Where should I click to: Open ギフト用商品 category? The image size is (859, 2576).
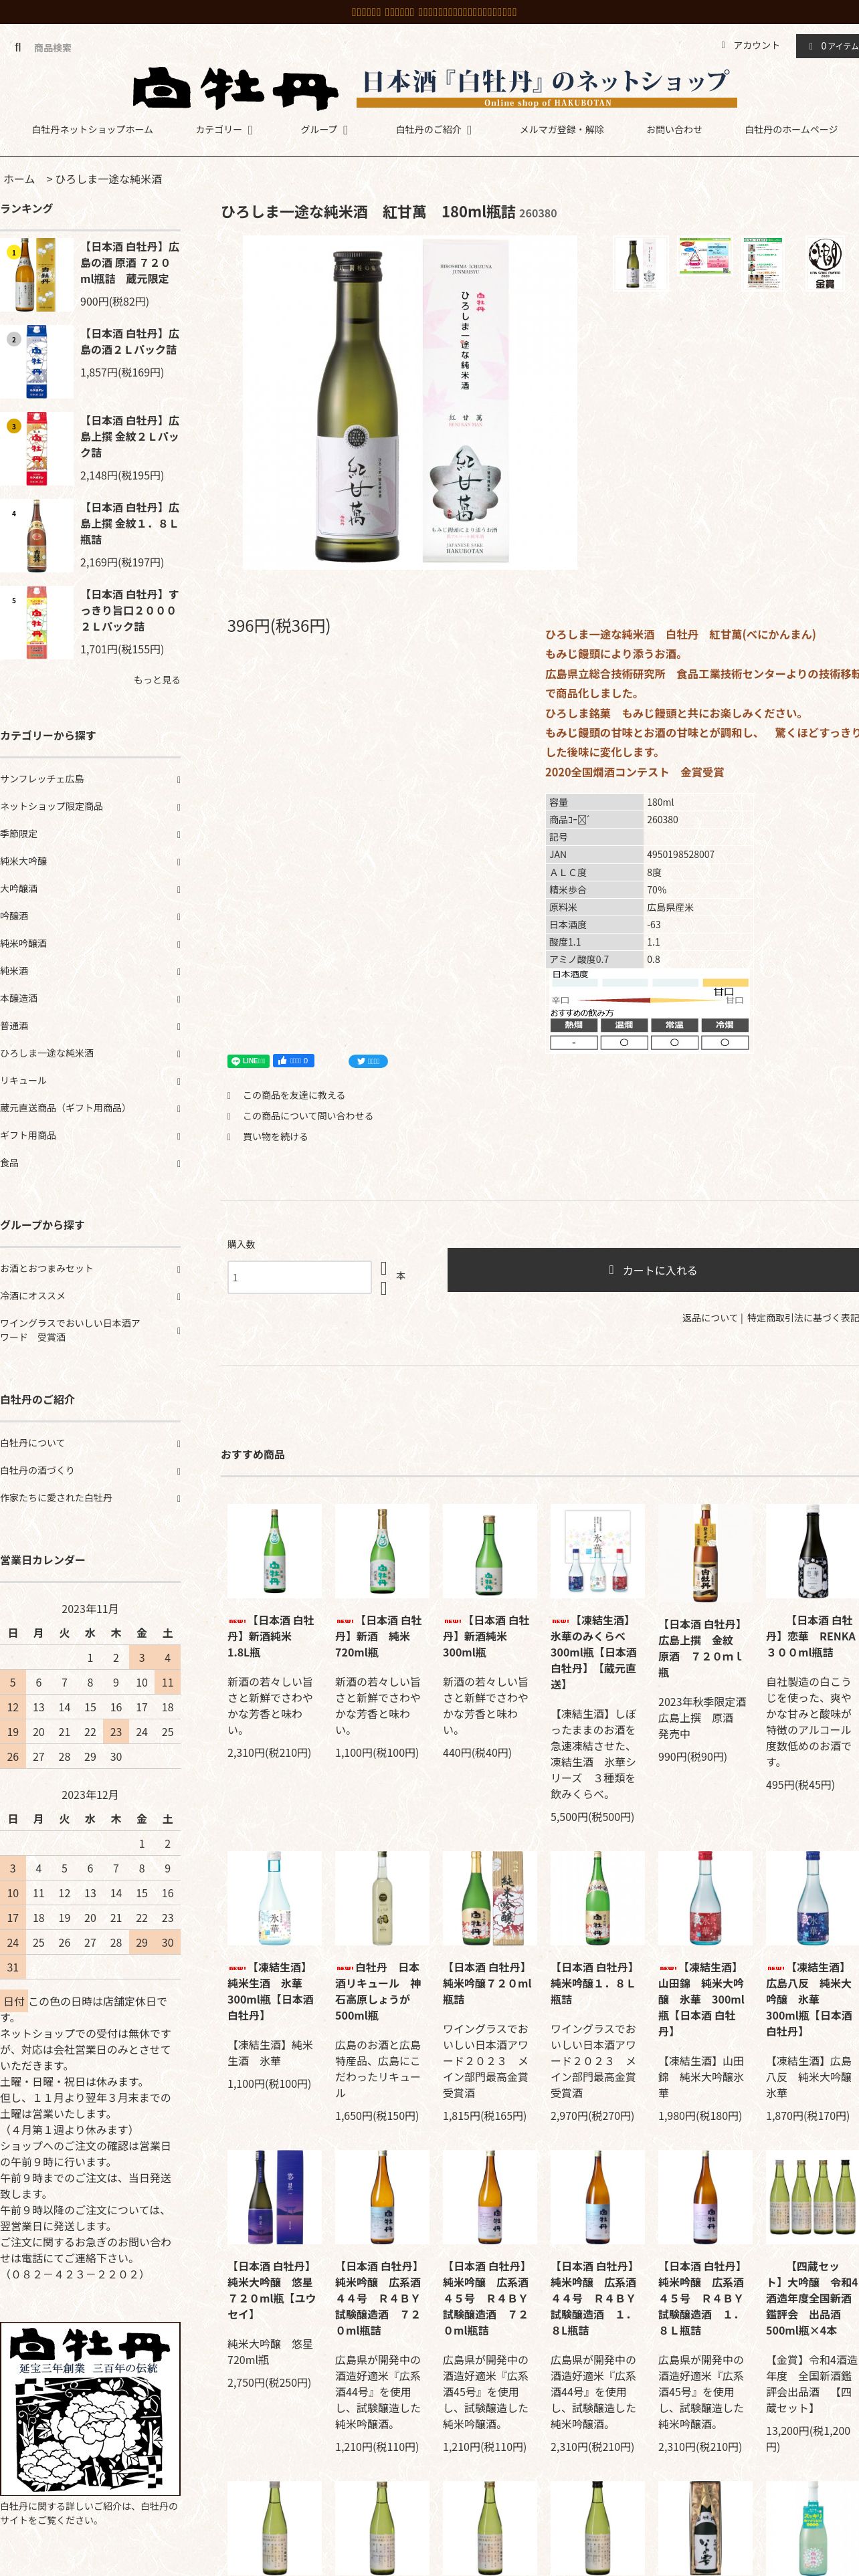click(x=90, y=1135)
